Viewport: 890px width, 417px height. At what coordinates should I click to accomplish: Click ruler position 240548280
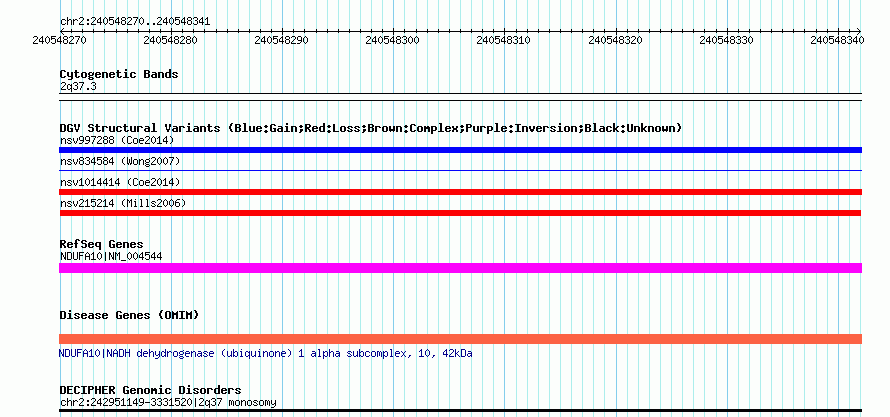pyautogui.click(x=171, y=40)
